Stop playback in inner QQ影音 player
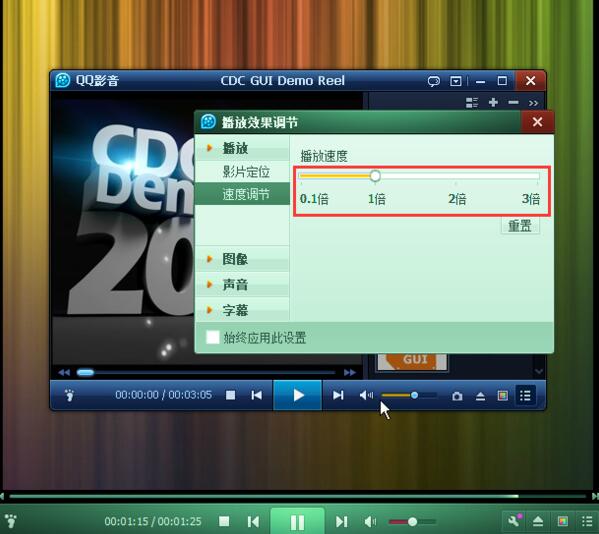This screenshot has height=534, width=599. (230, 395)
